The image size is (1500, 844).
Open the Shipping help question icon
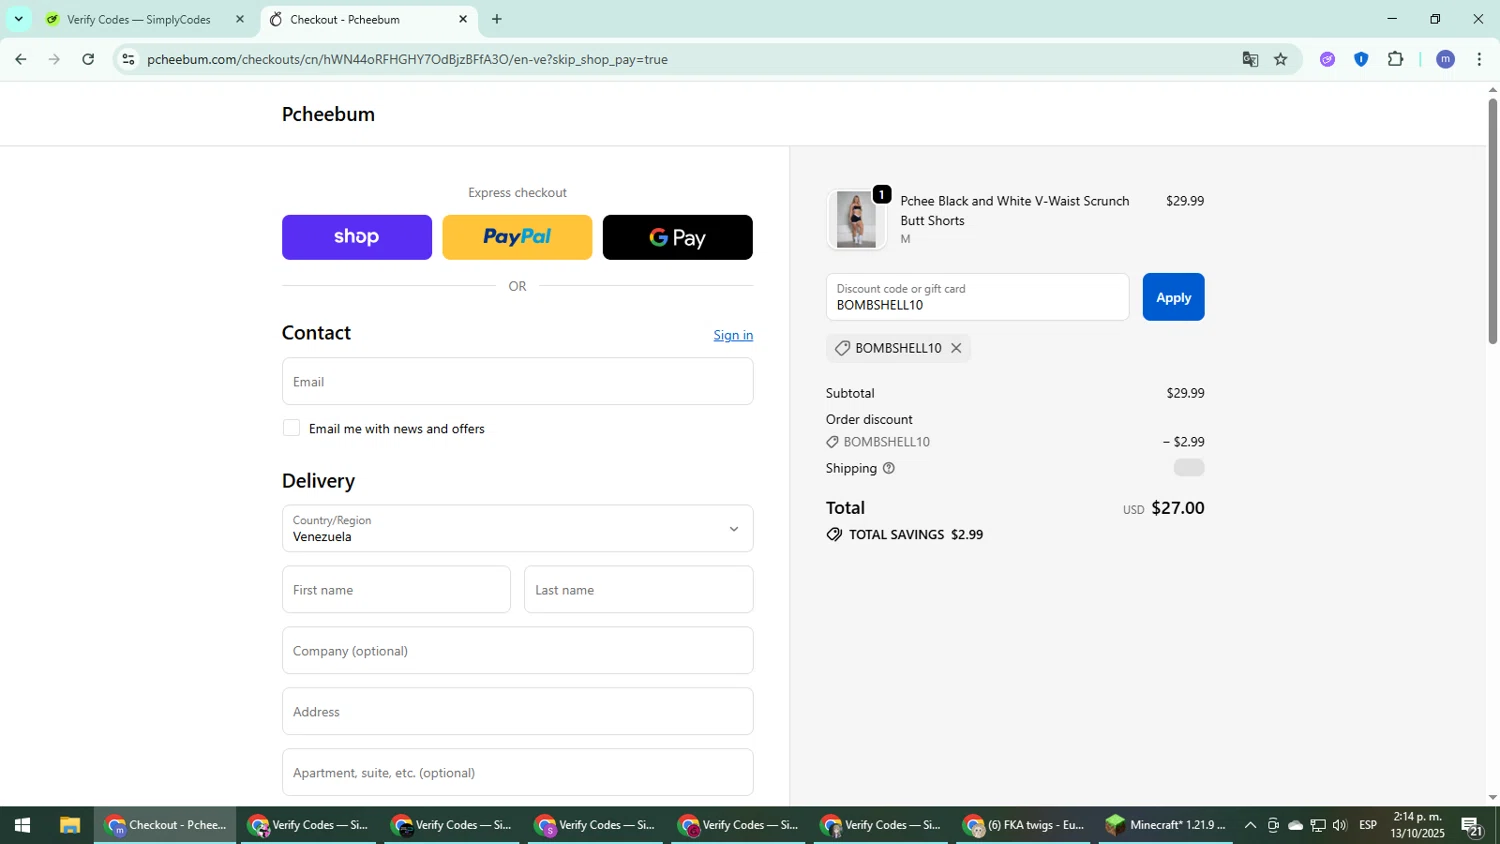(888, 468)
